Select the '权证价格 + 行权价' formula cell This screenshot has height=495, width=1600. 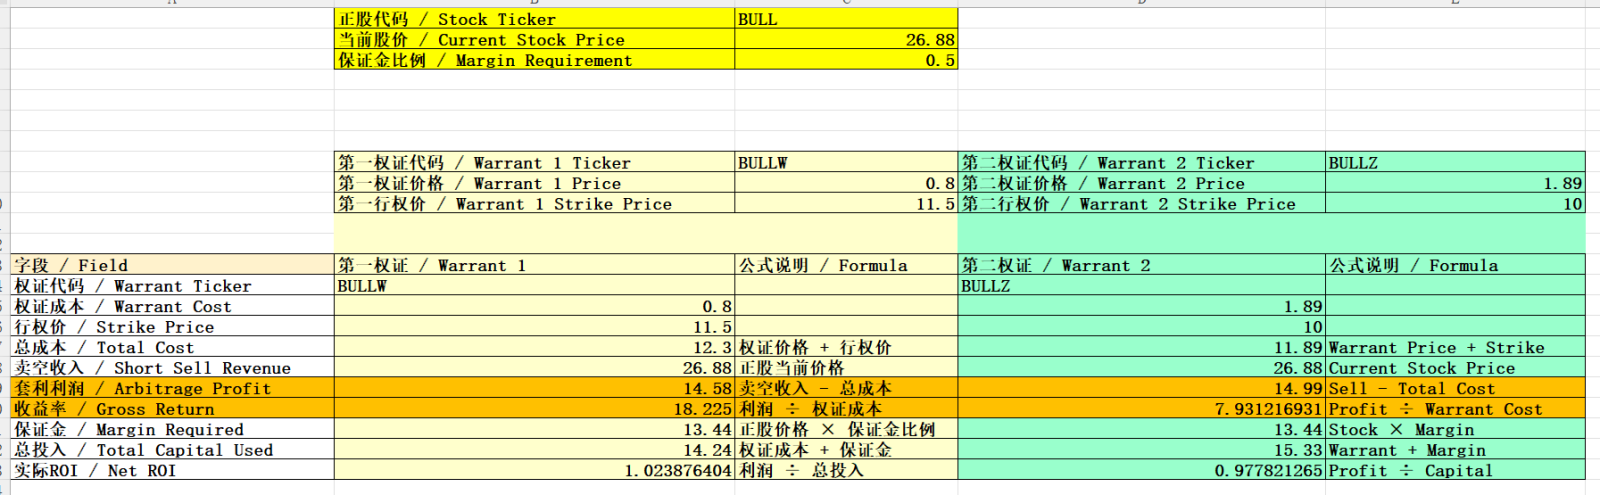(x=846, y=347)
